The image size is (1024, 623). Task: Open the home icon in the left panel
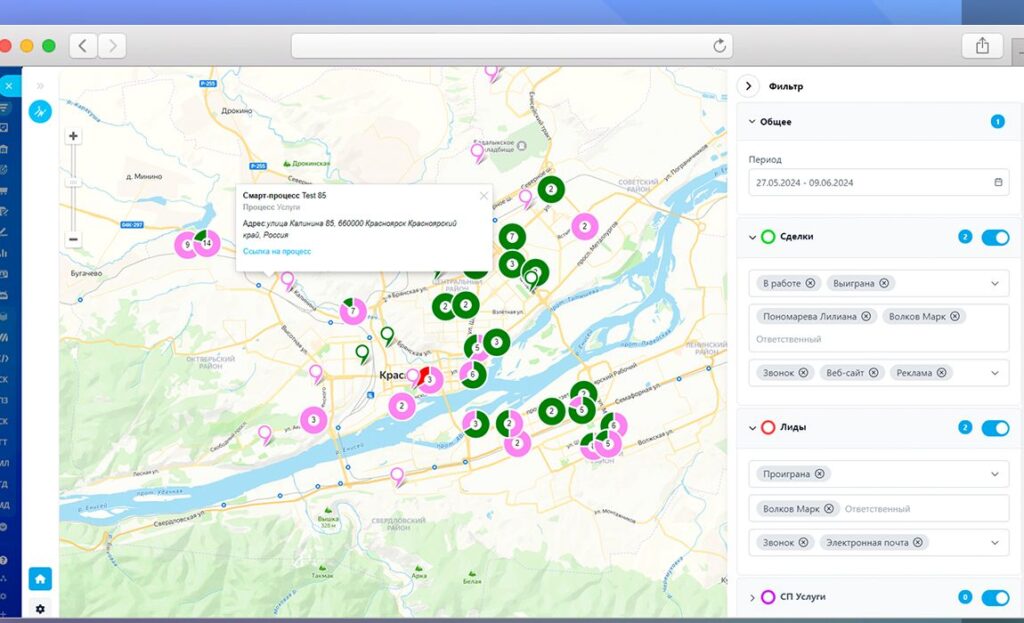coord(40,579)
